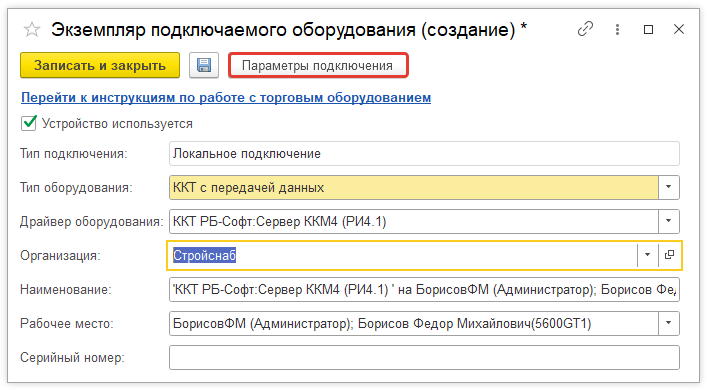Save record with the floppy disk icon
The width and height of the screenshot is (707, 390).
(204, 65)
